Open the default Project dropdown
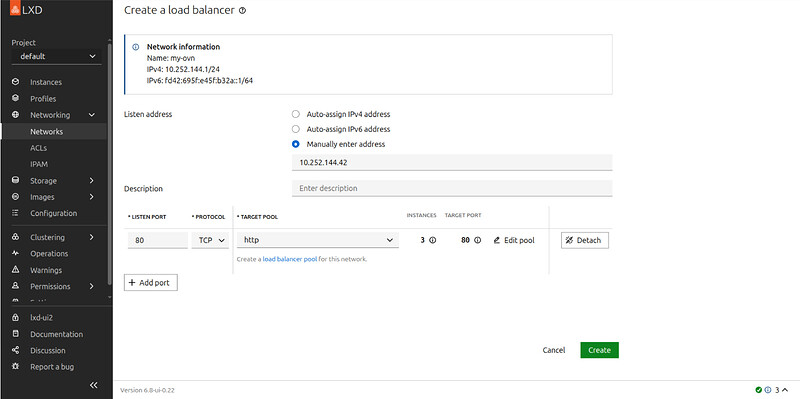The width and height of the screenshot is (800, 399). (x=56, y=57)
